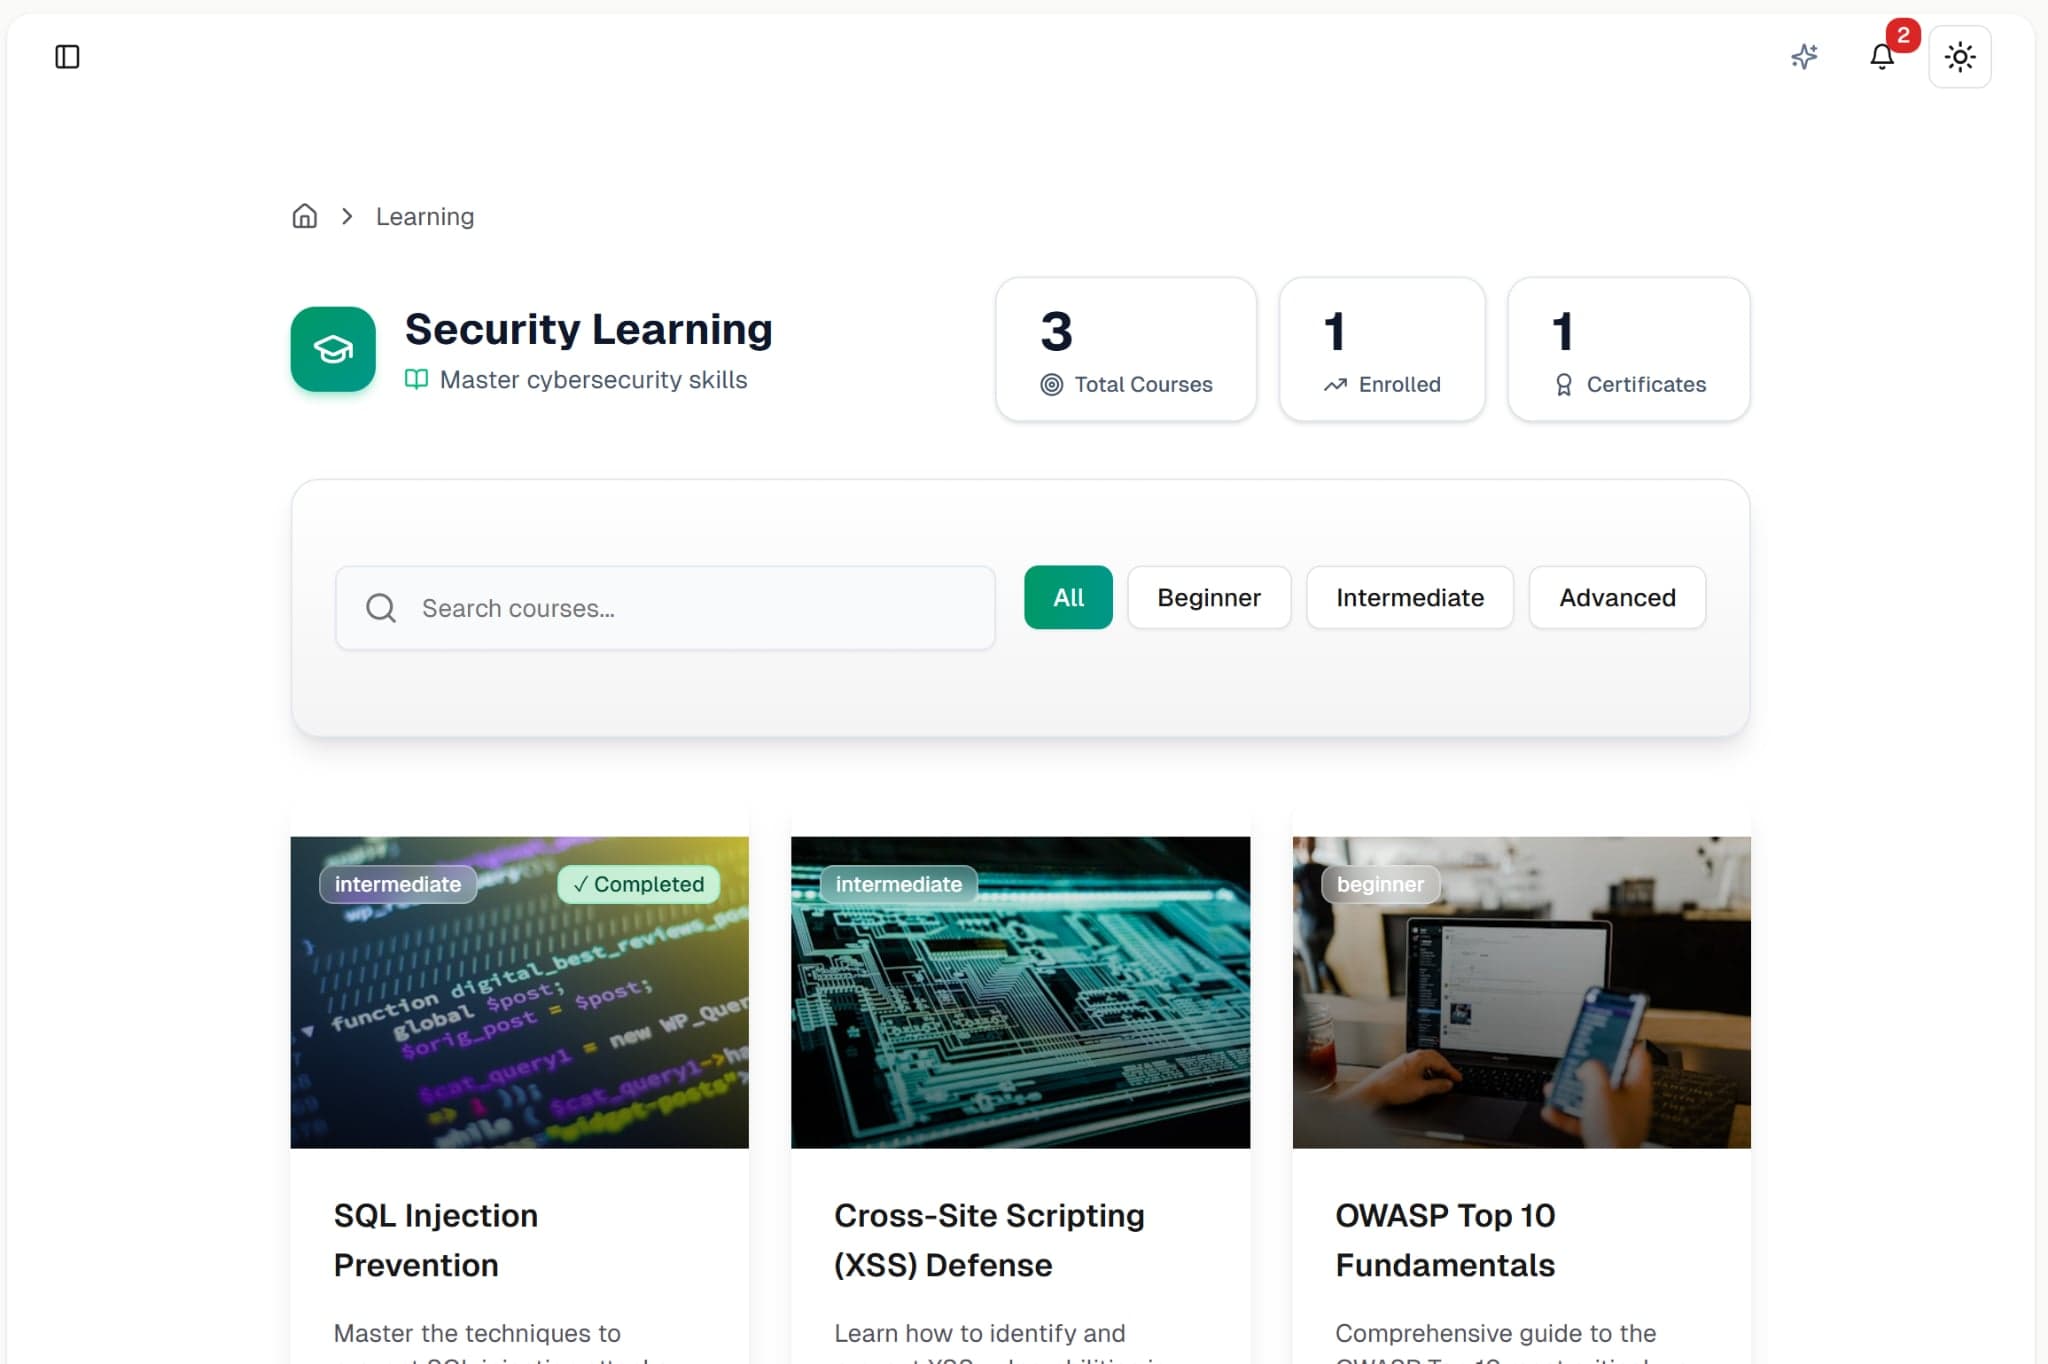
Task: Open the notifications bell
Action: (x=1883, y=57)
